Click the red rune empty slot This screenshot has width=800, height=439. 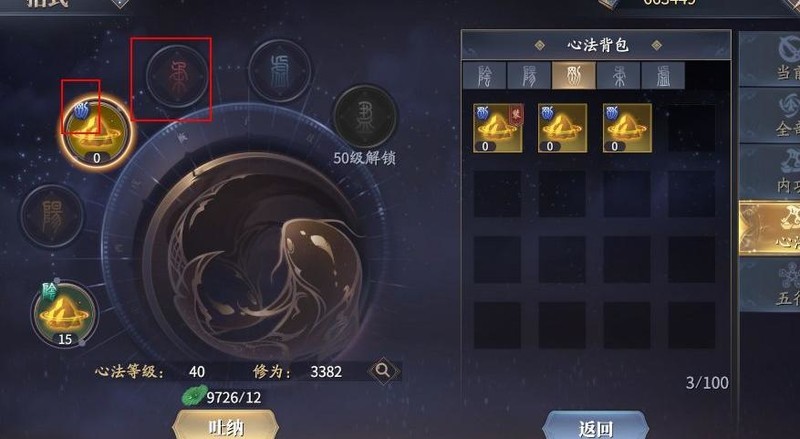[177, 77]
